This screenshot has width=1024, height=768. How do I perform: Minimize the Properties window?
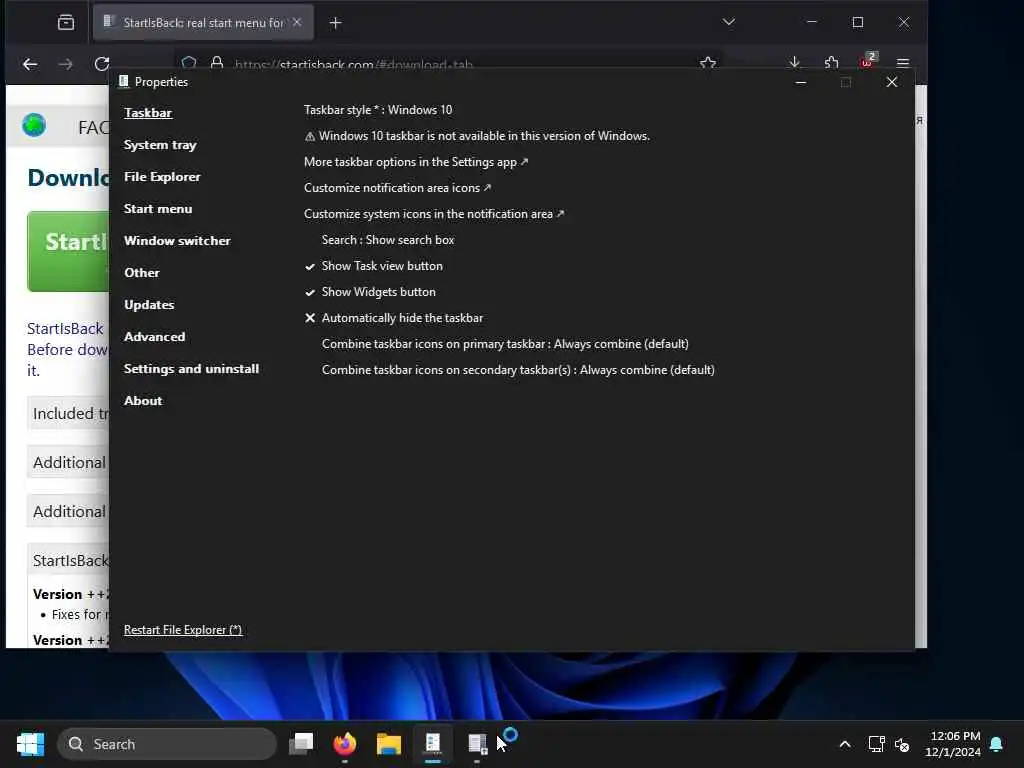click(801, 82)
